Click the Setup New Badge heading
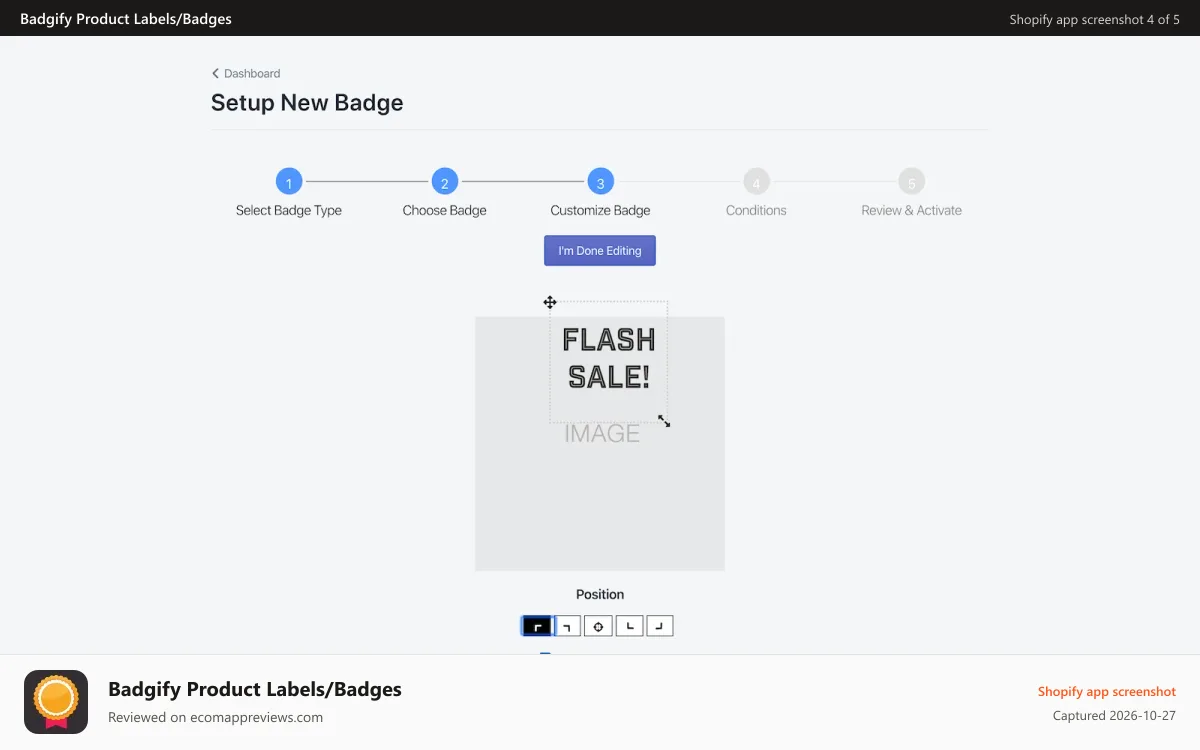Image resolution: width=1200 pixels, height=750 pixels. click(307, 103)
